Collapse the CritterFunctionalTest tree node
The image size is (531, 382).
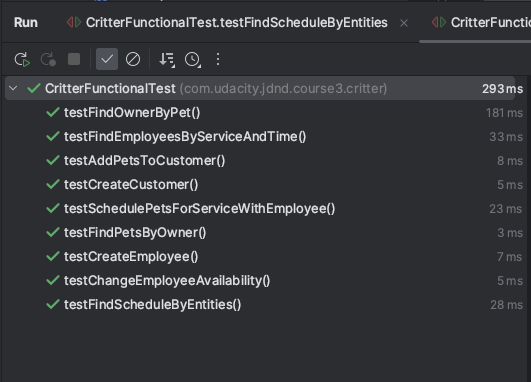pyautogui.click(x=13, y=88)
